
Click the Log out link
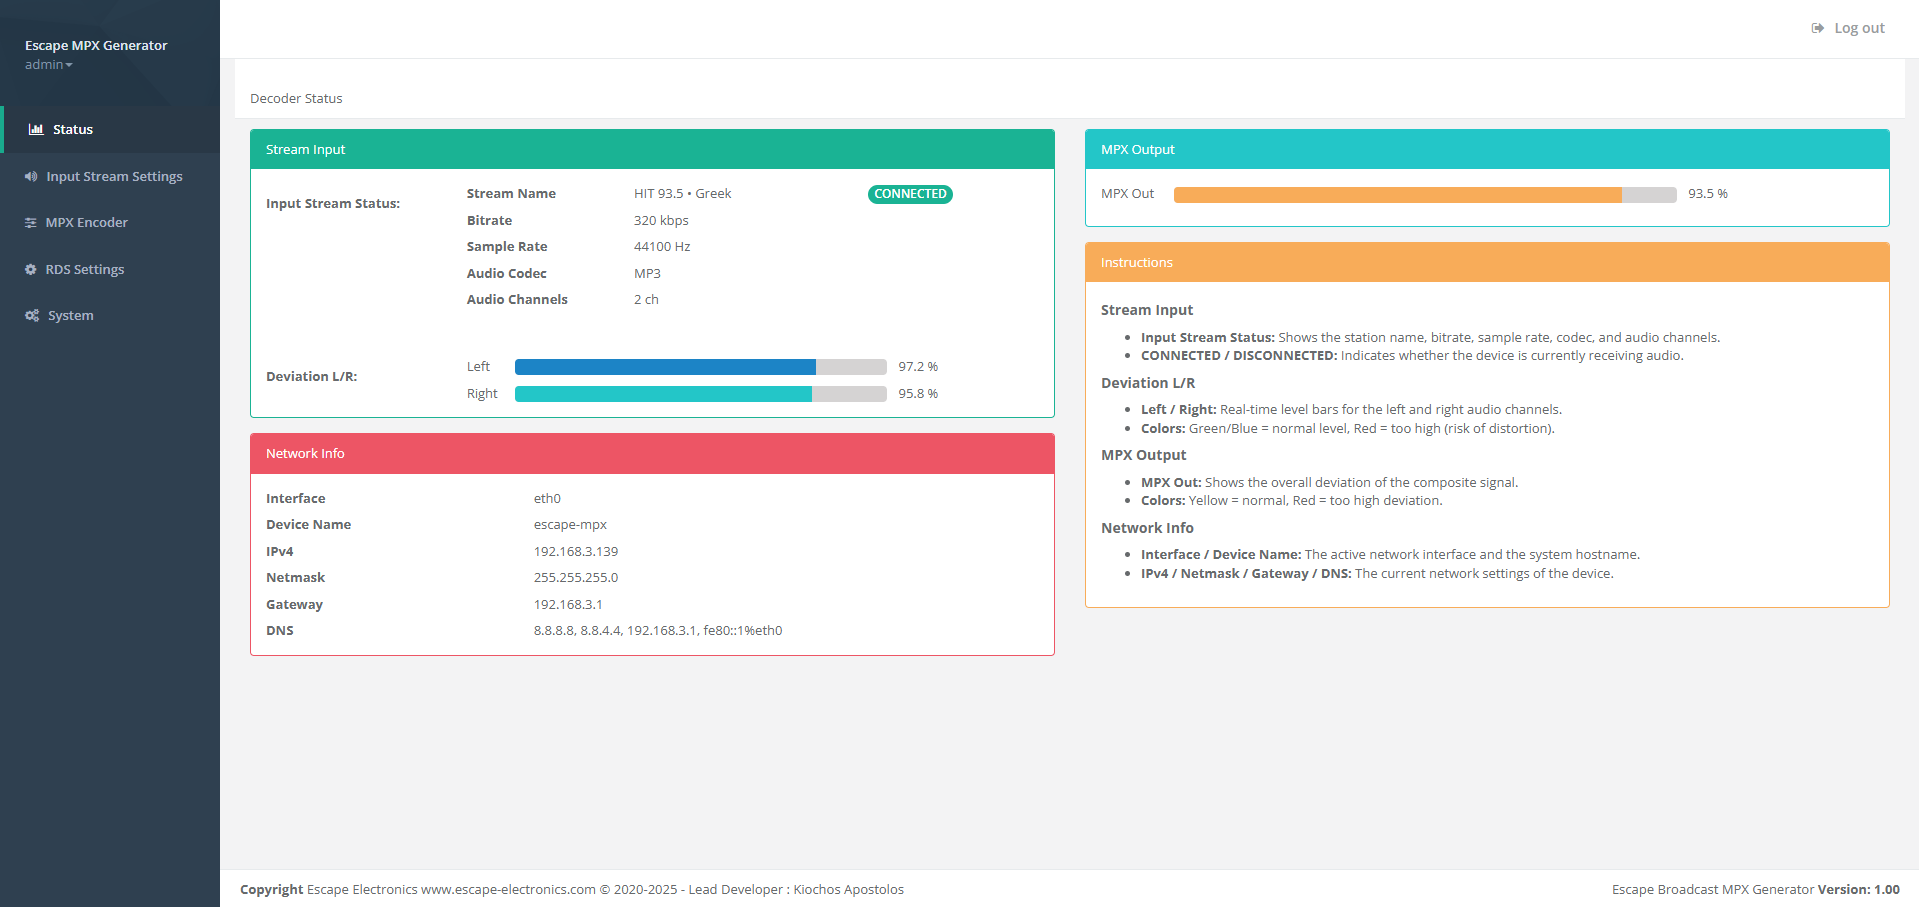pyautogui.click(x=1859, y=28)
